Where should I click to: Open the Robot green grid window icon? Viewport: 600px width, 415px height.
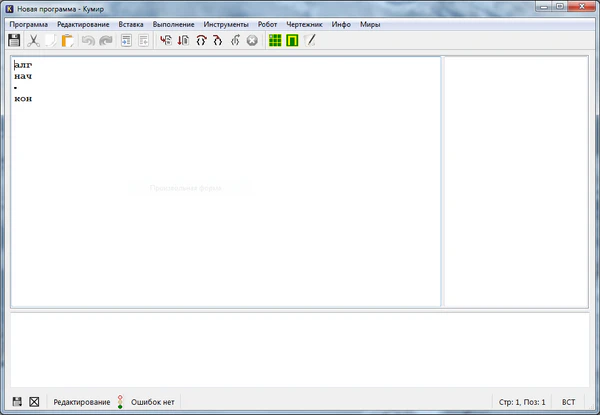pyautogui.click(x=275, y=41)
